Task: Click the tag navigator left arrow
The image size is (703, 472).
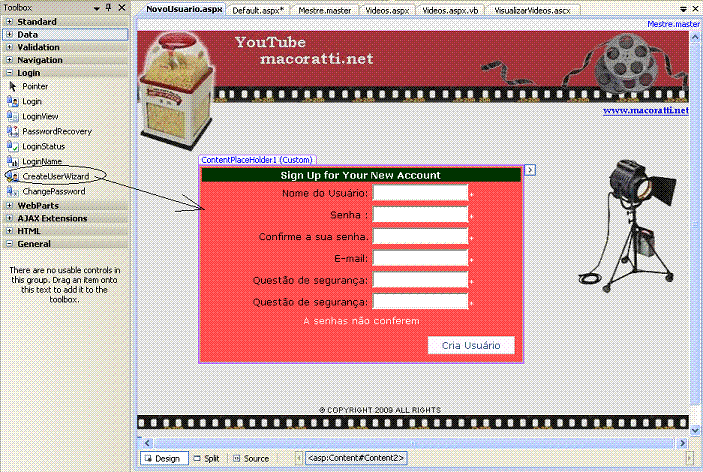Action: [x=299, y=458]
